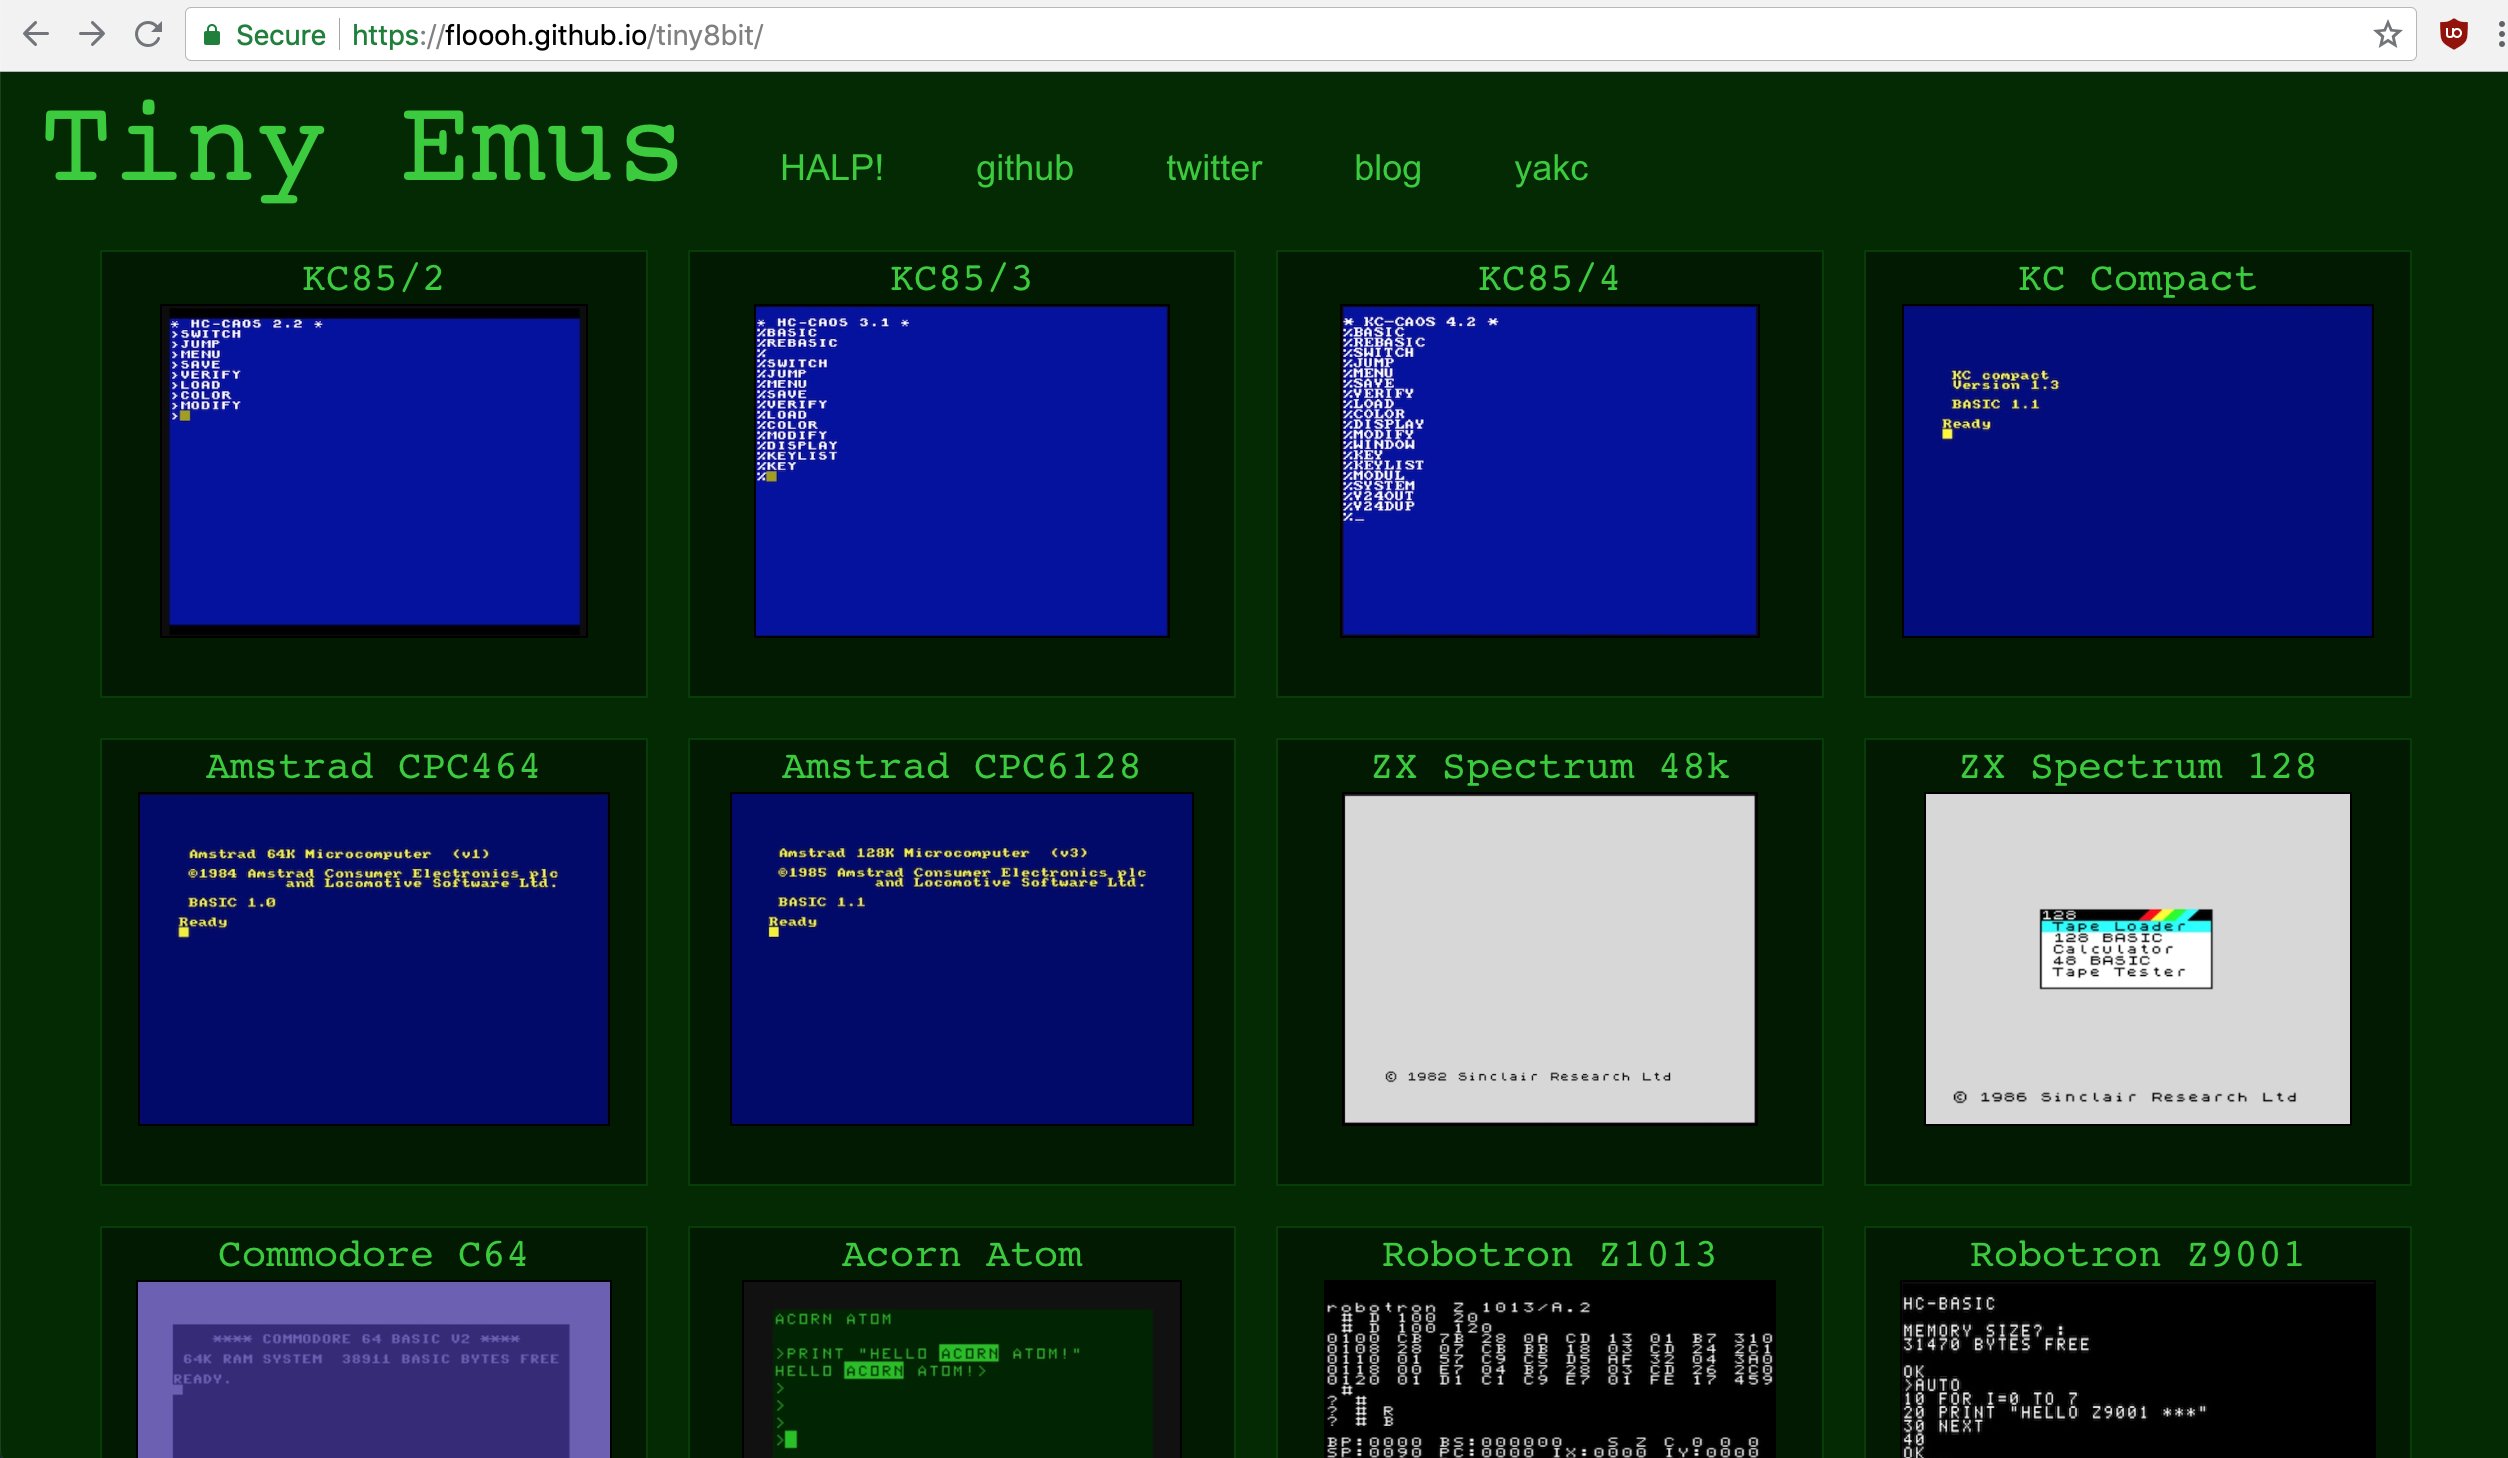Viewport: 2508px width, 1458px height.
Task: Open the twitter link
Action: tap(1213, 168)
